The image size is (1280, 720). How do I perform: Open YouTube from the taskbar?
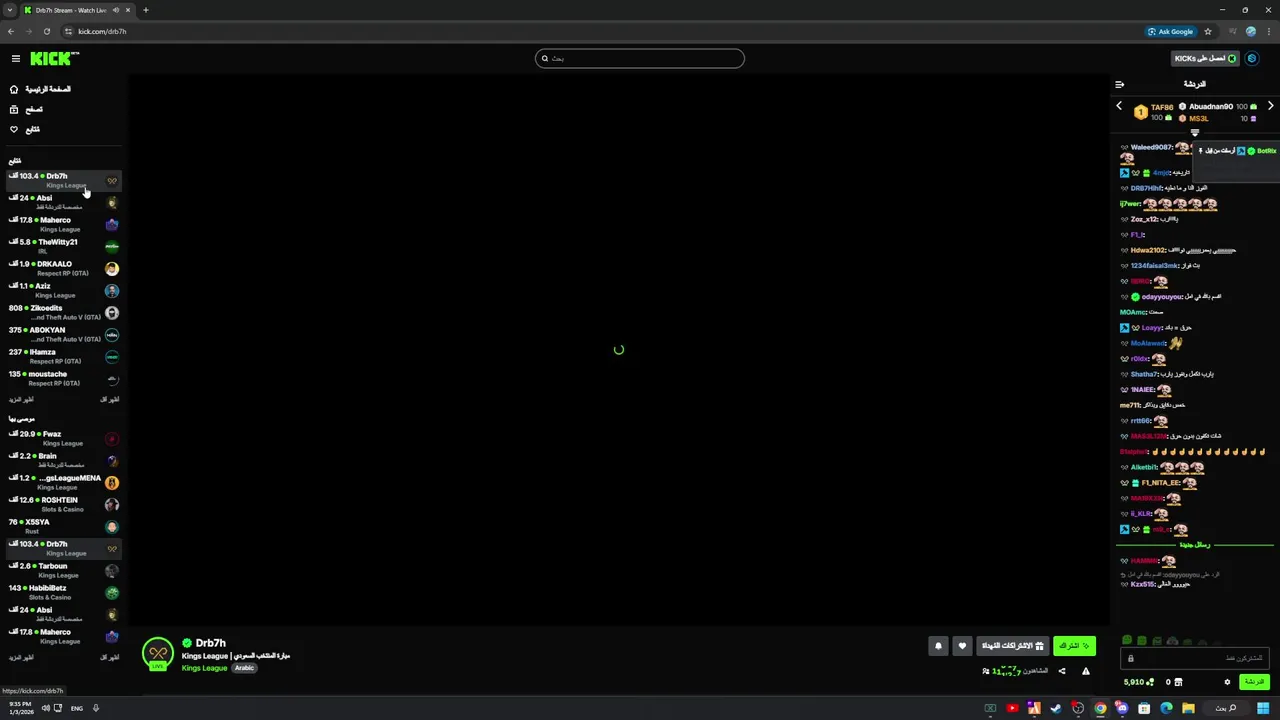click(1012, 708)
